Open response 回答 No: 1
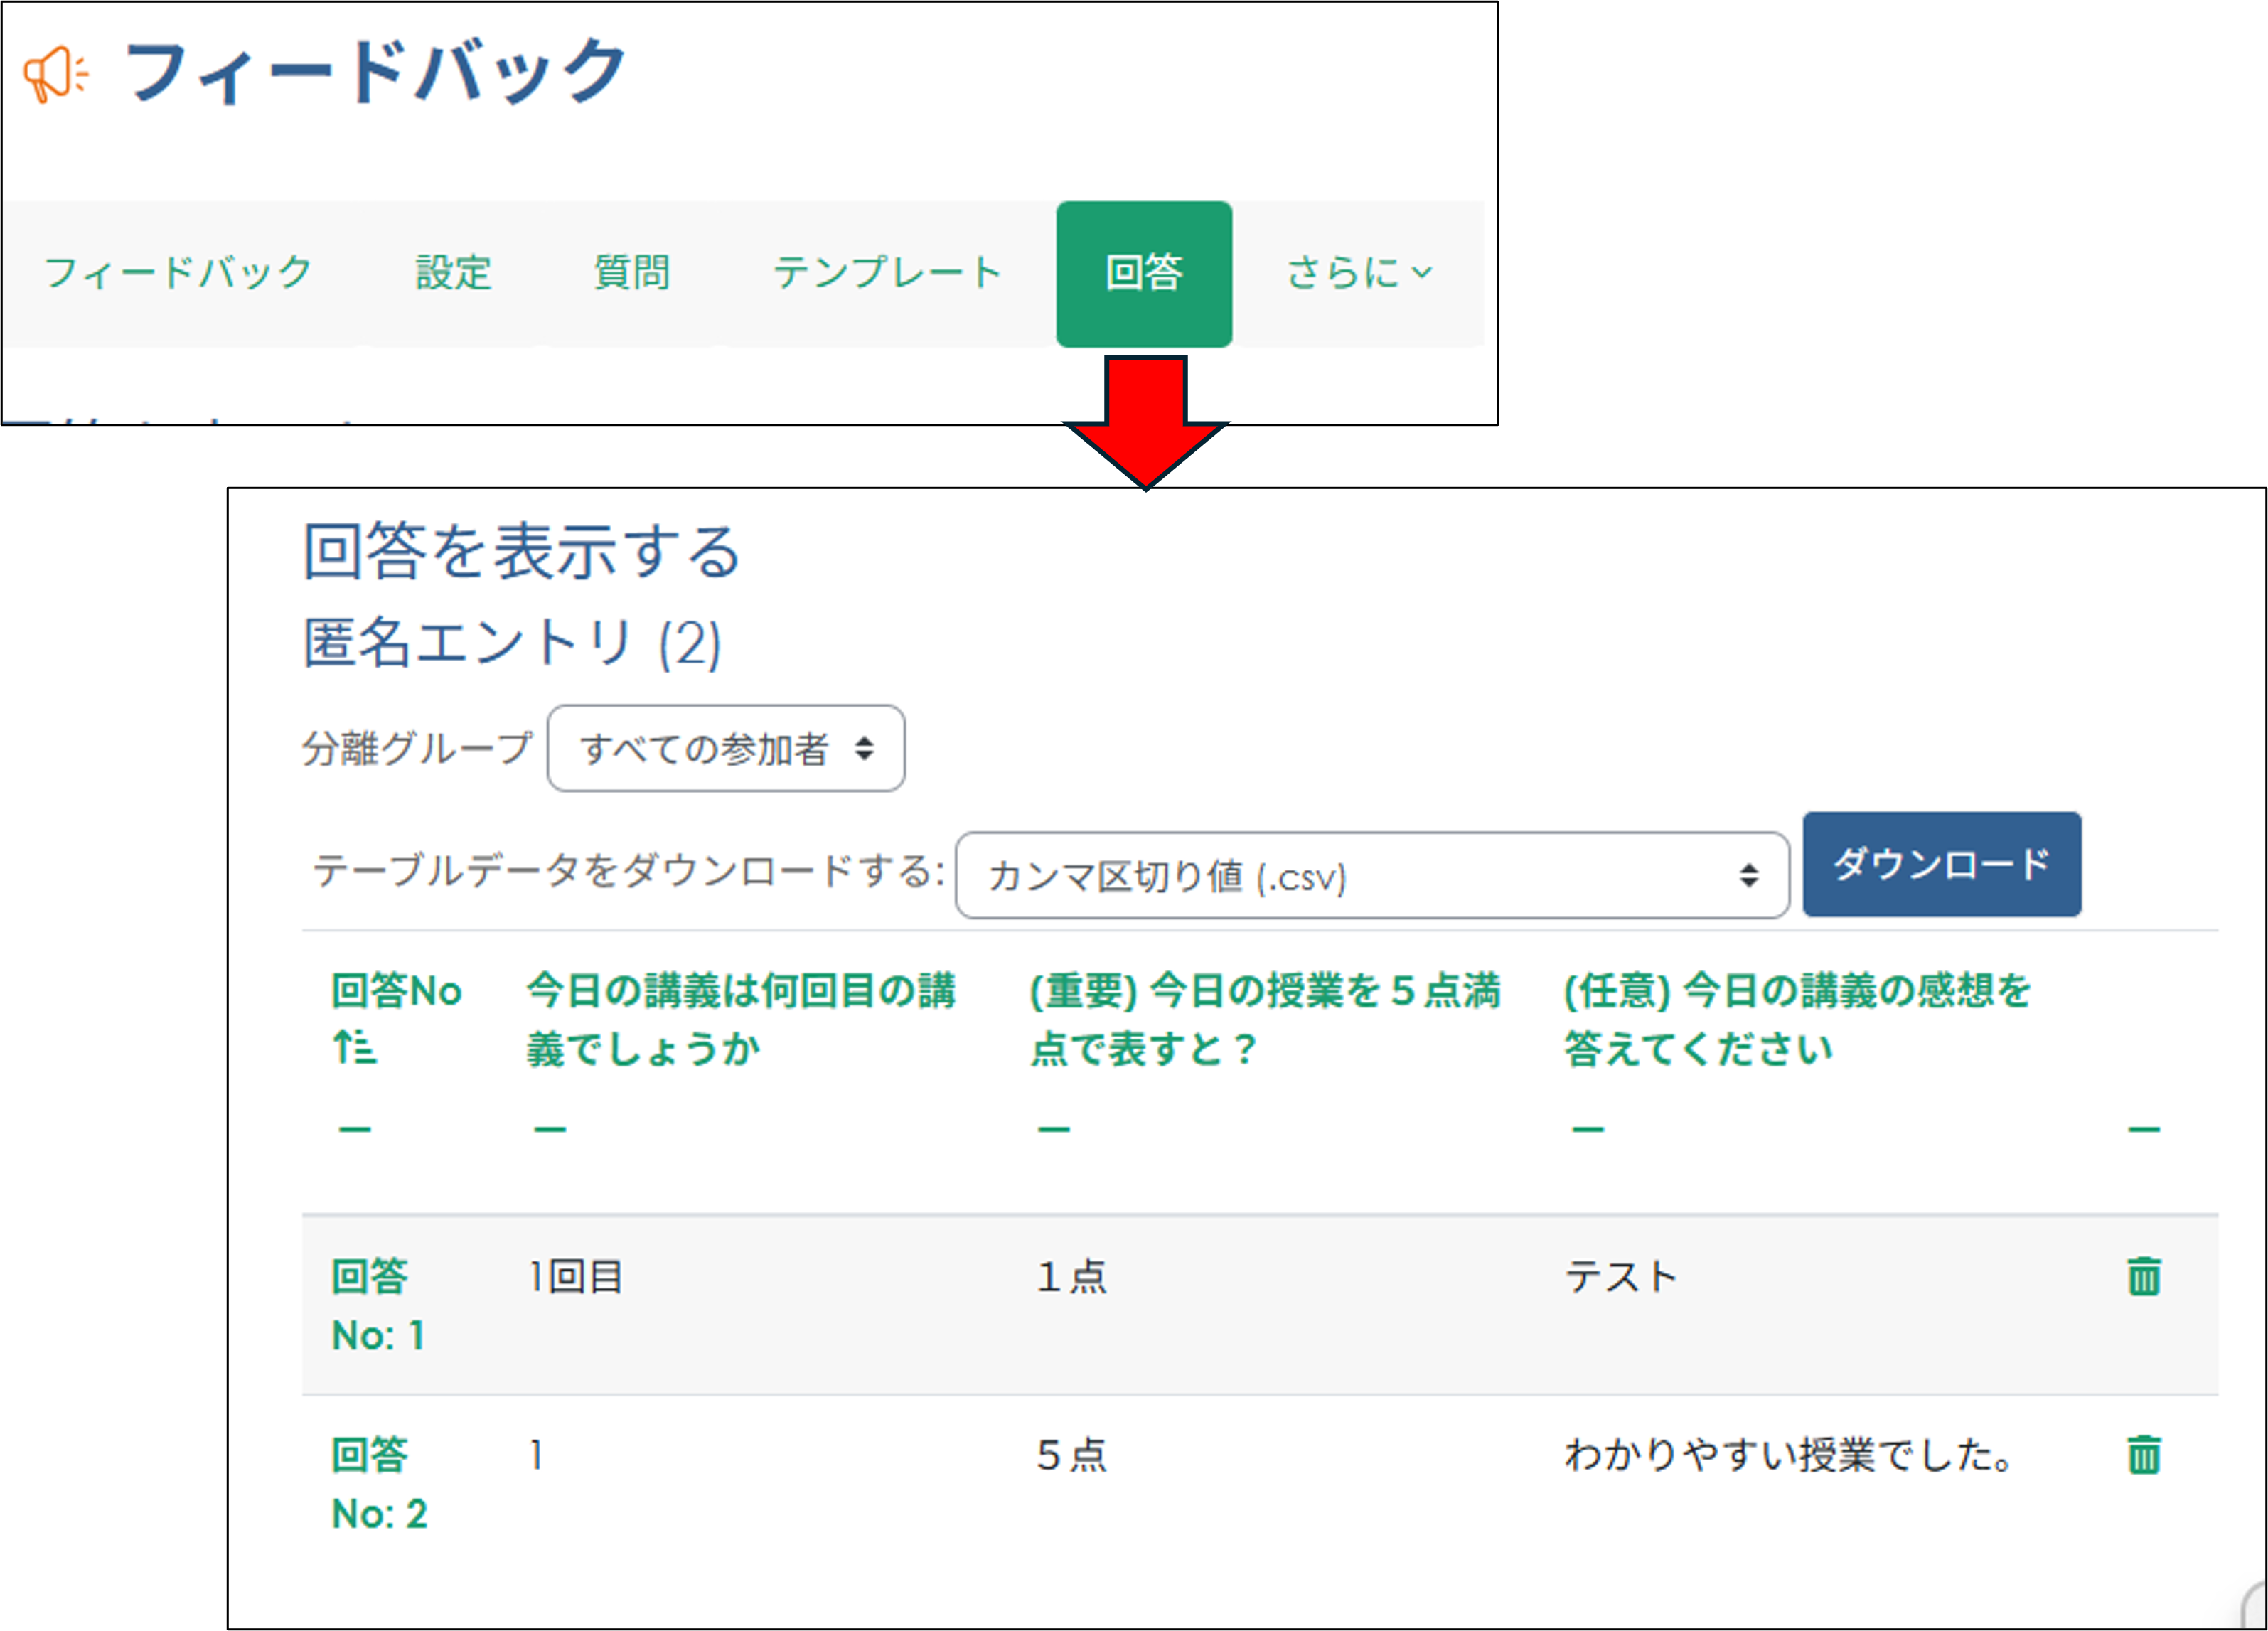The height and width of the screenshot is (1631, 2268). pyautogui.click(x=378, y=1304)
